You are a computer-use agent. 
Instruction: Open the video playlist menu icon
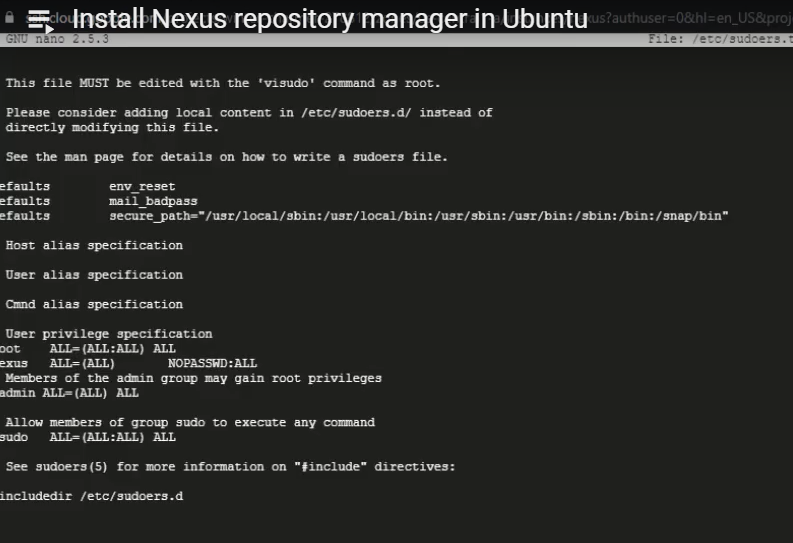[40, 21]
